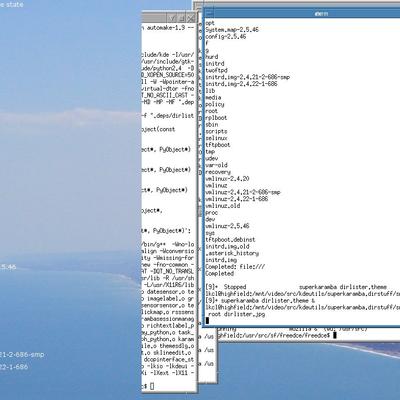Click the scripts entry in xterm output

216,131
